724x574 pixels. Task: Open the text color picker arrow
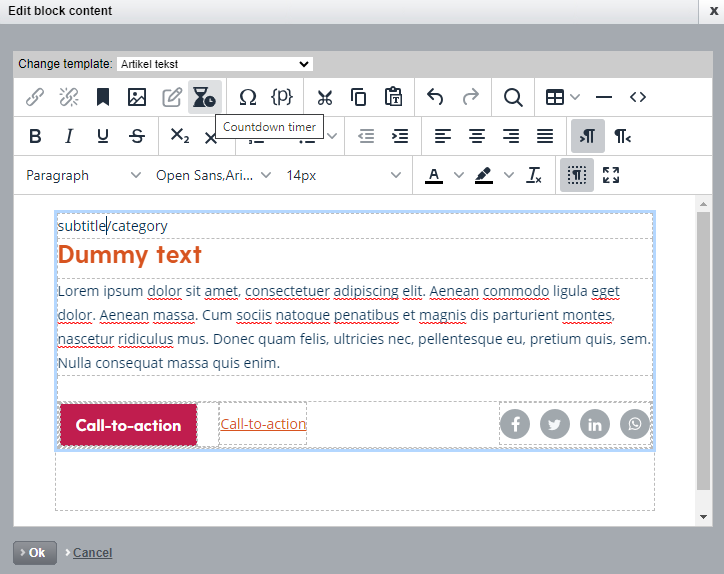pos(459,175)
